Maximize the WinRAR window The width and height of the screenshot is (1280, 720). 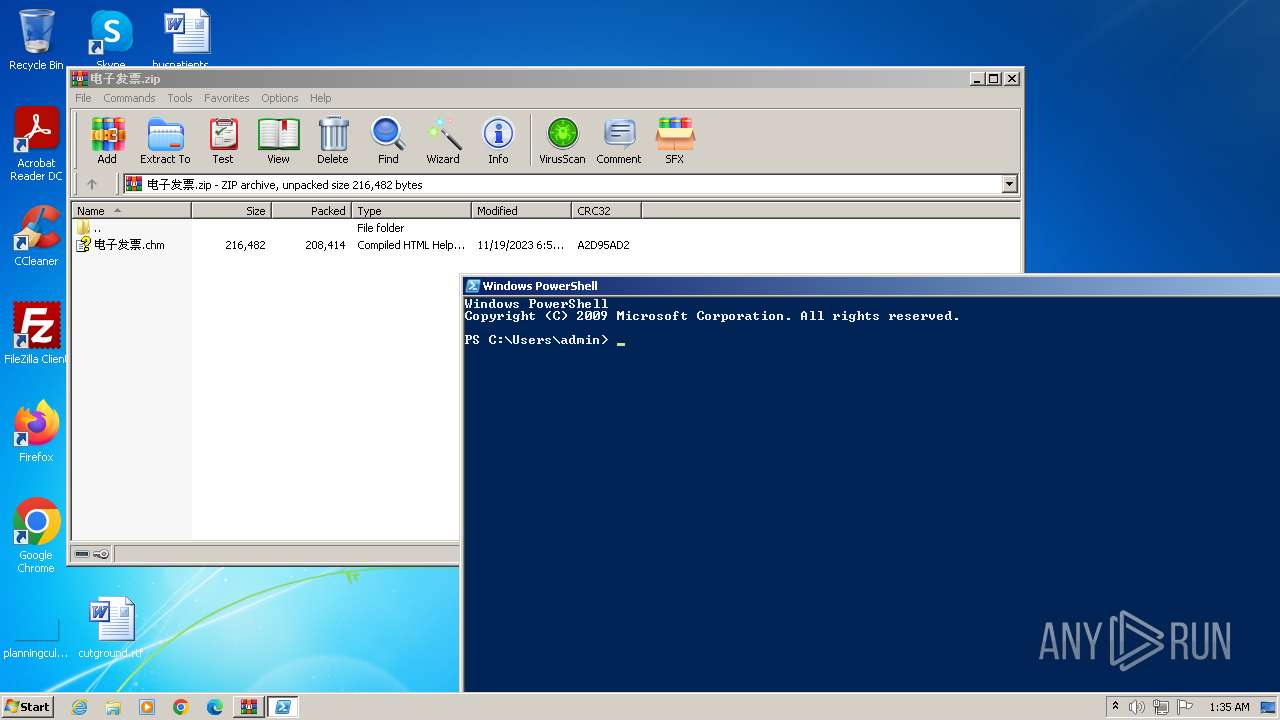click(993, 79)
